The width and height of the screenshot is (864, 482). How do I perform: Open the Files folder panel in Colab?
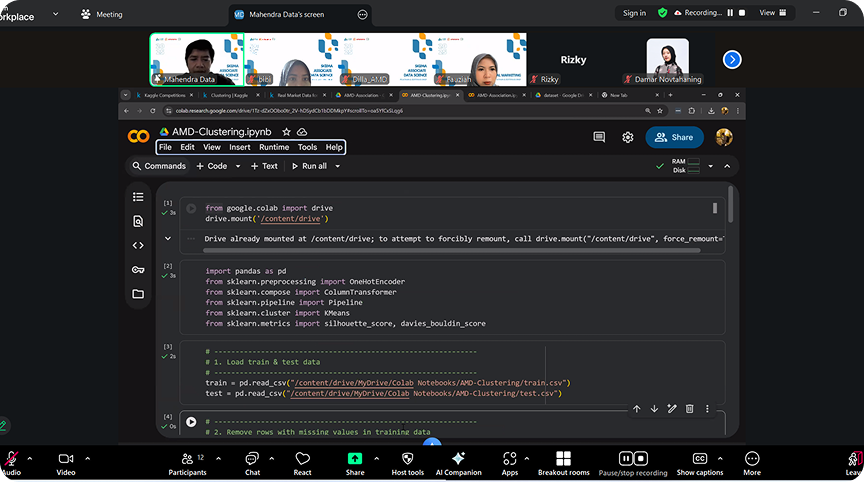click(x=138, y=294)
